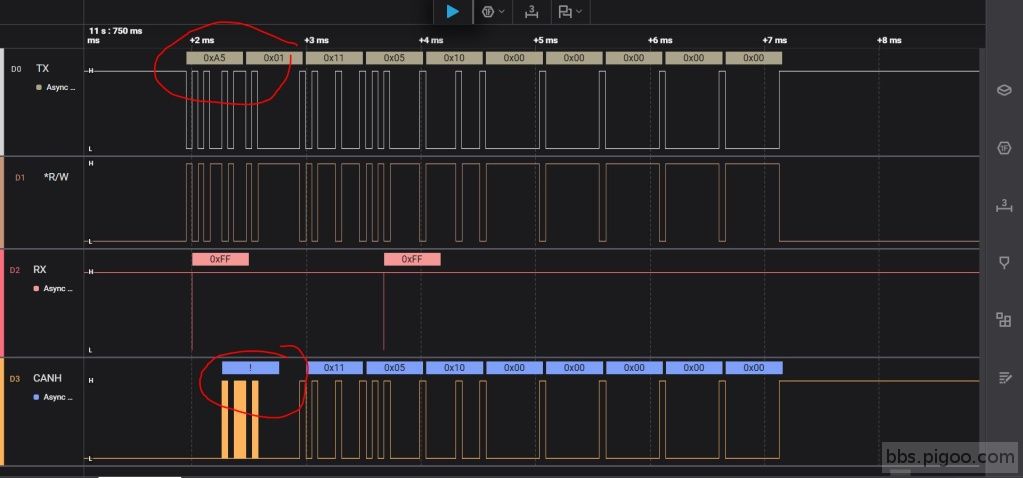Viewport: 1023px width, 478px height.
Task: Click the +8 ms mark on the time ruler
Action: click(889, 40)
